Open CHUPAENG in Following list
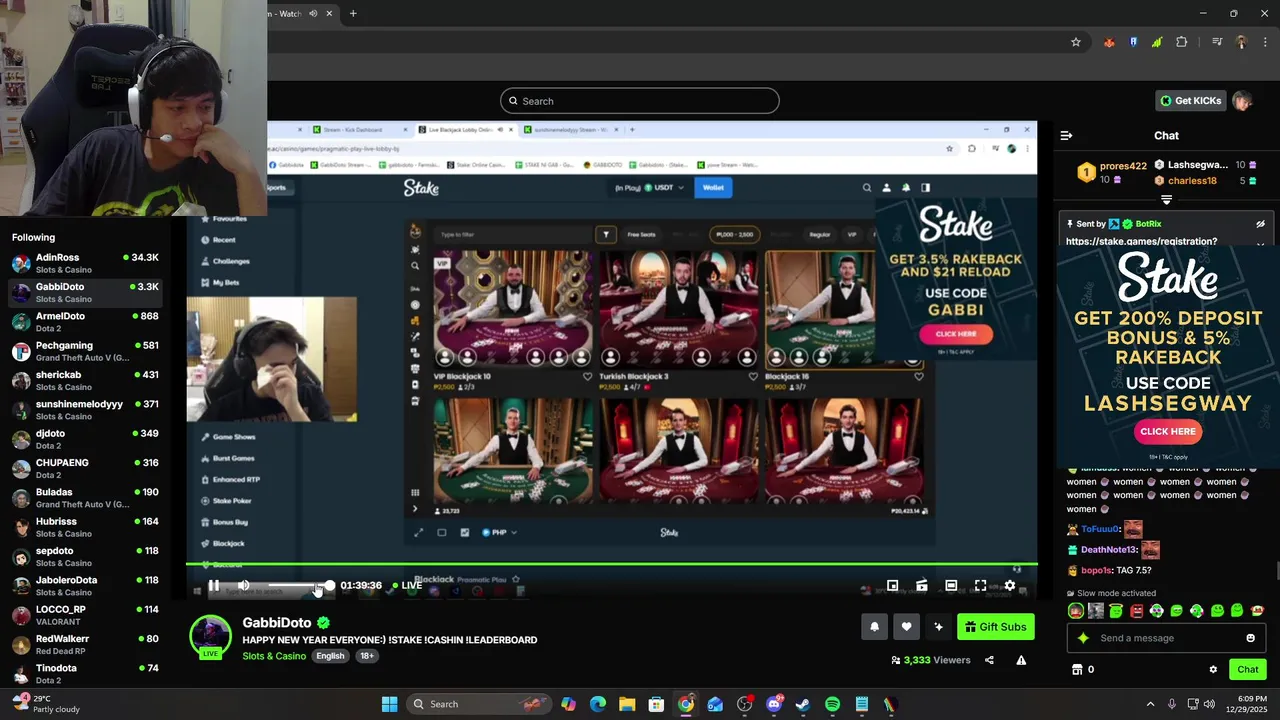Image resolution: width=1280 pixels, height=720 pixels. pyautogui.click(x=85, y=468)
